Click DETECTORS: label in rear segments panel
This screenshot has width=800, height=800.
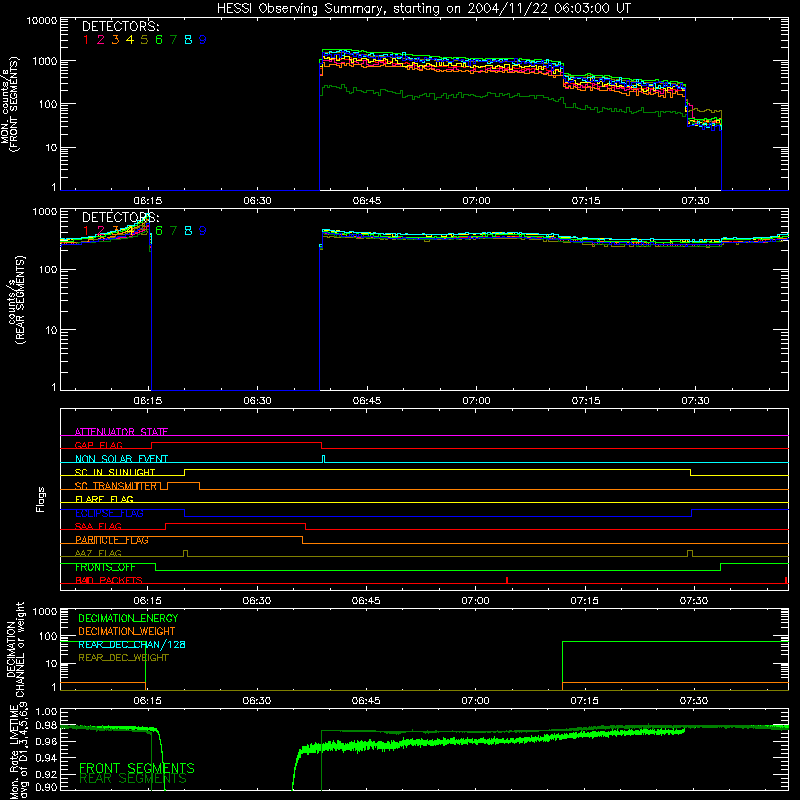[120, 217]
